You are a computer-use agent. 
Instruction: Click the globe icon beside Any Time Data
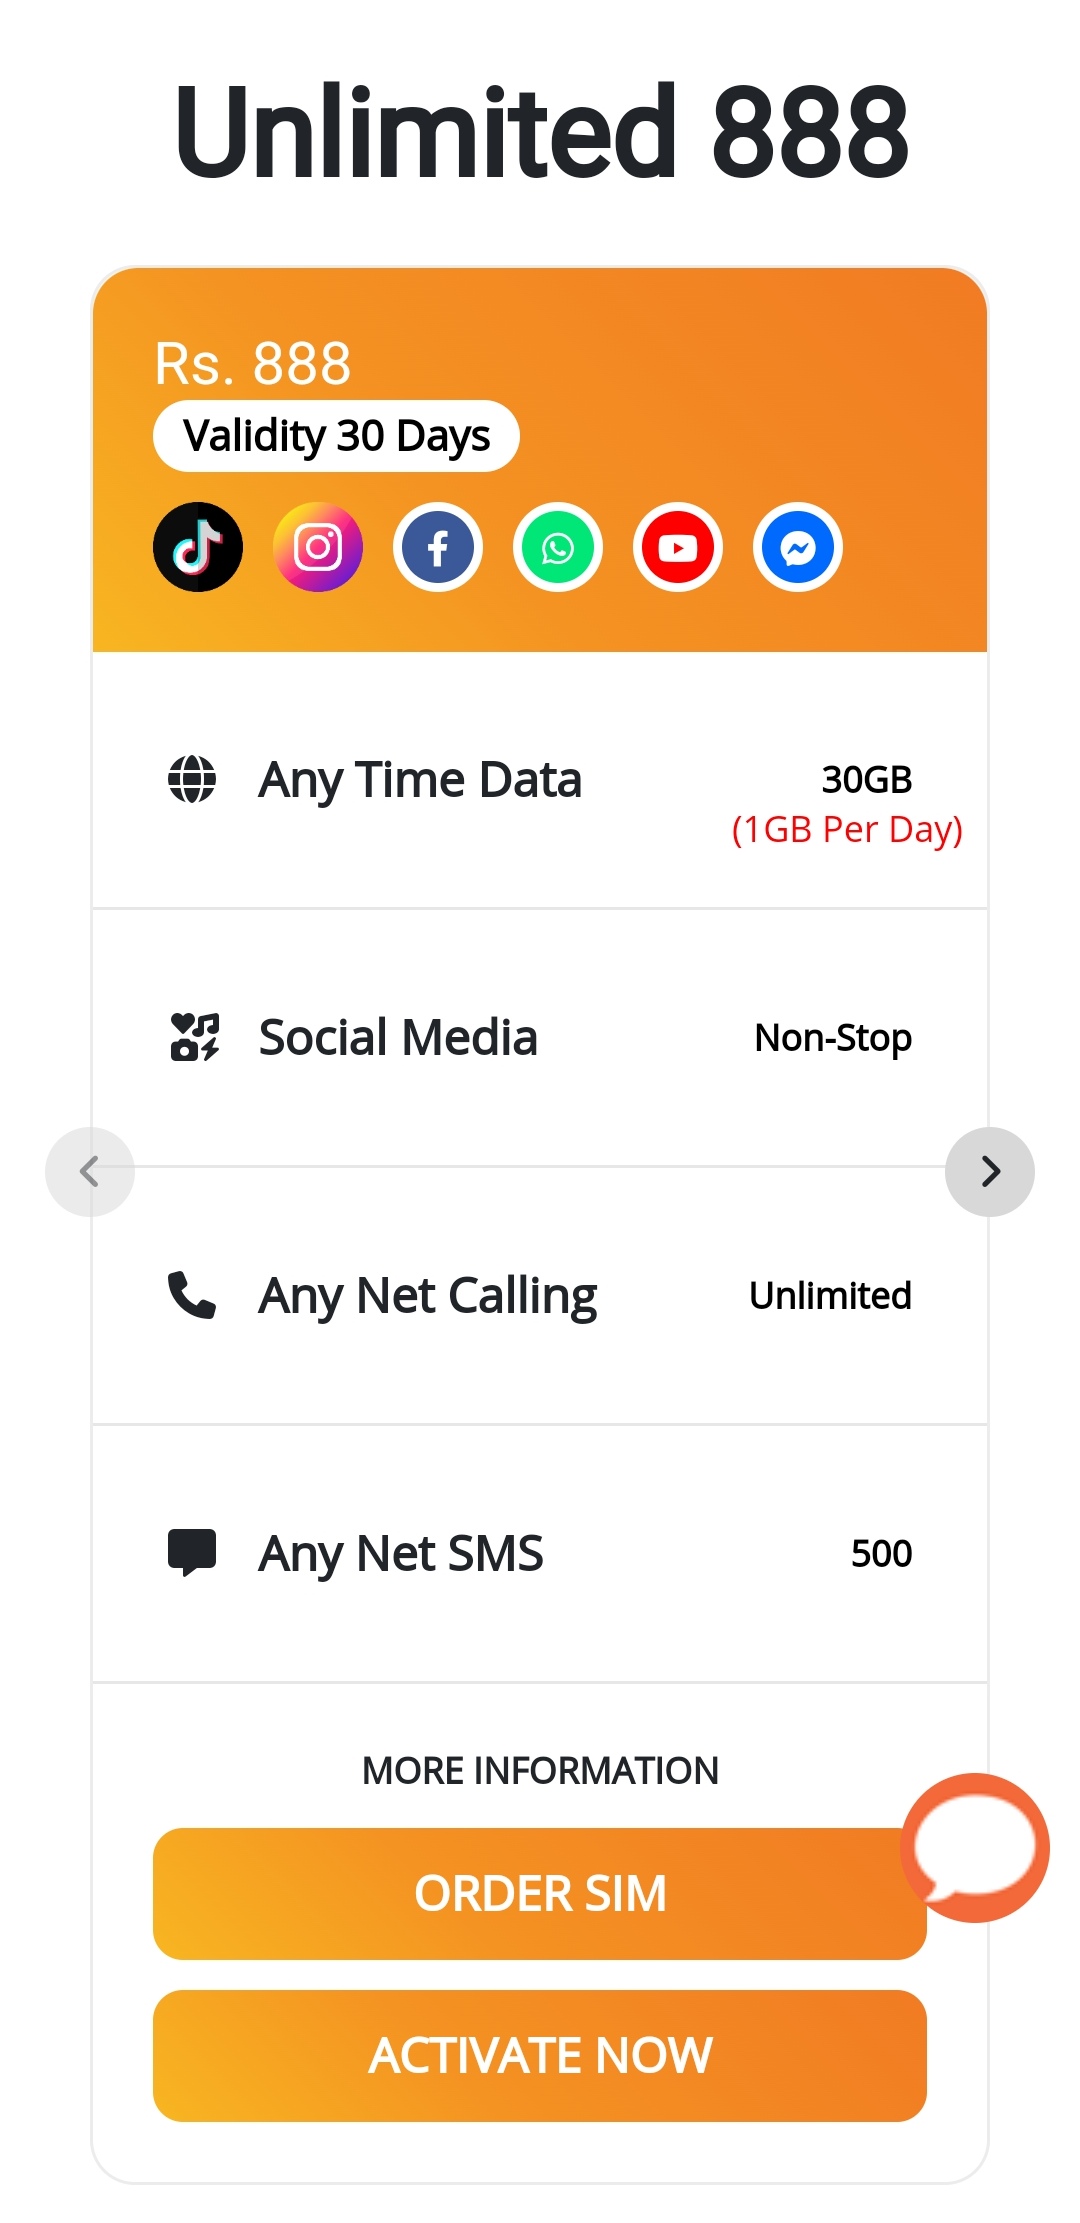coord(192,779)
